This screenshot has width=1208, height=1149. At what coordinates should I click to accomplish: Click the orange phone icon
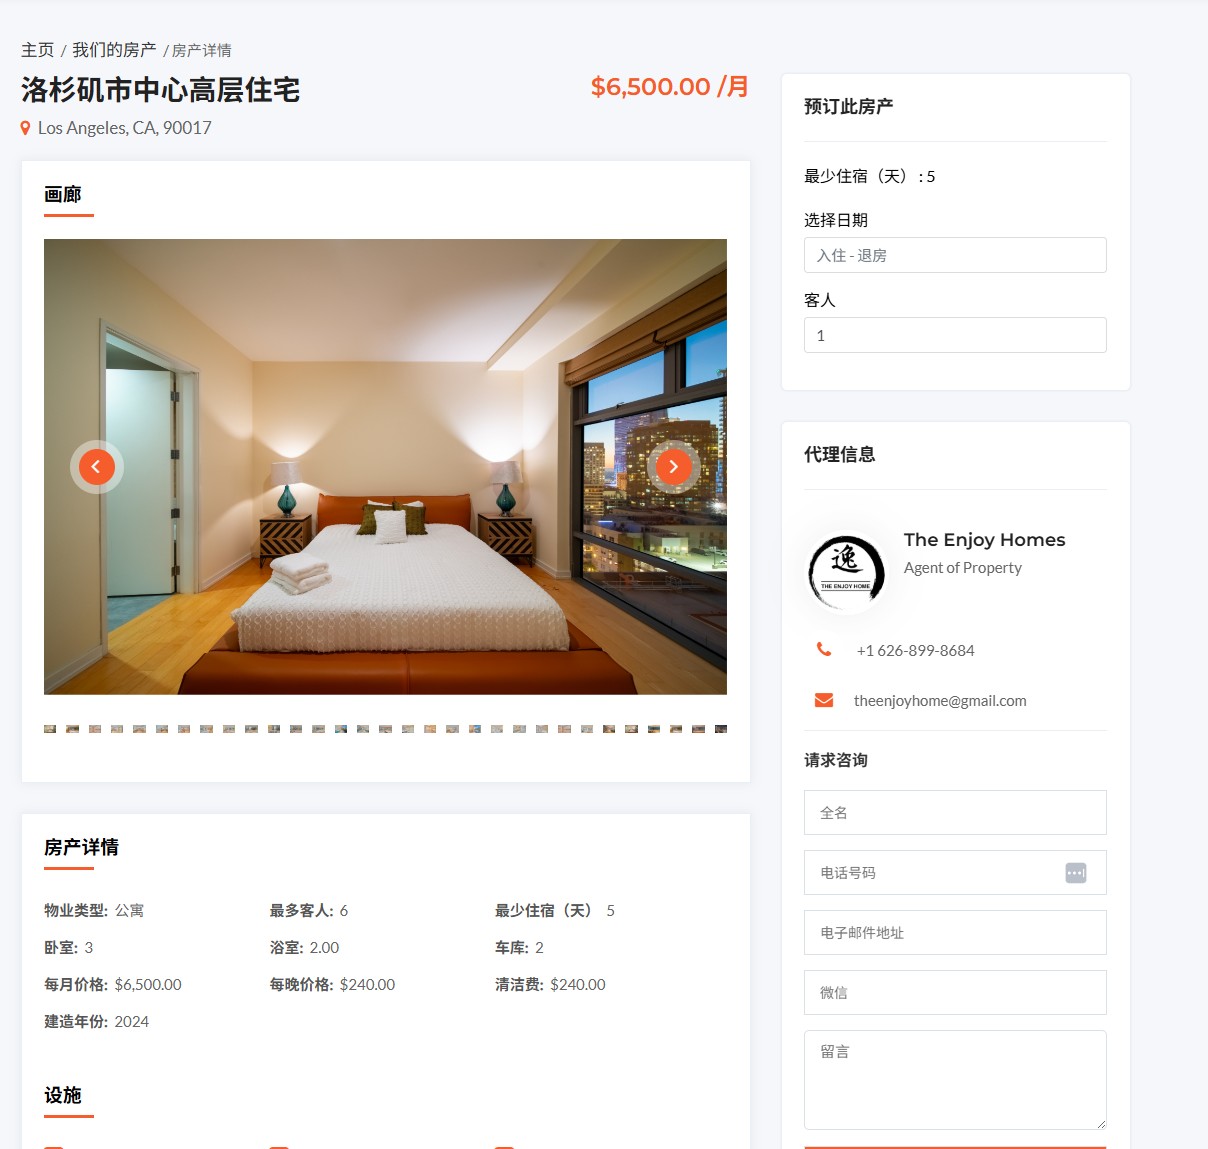pos(824,650)
